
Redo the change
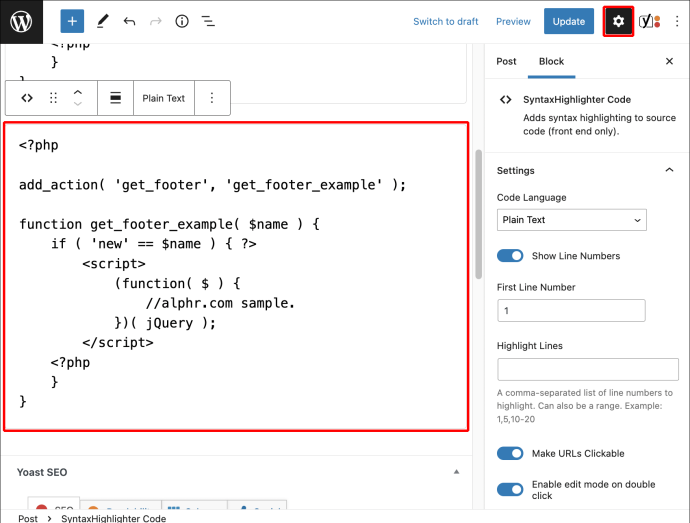pos(156,21)
